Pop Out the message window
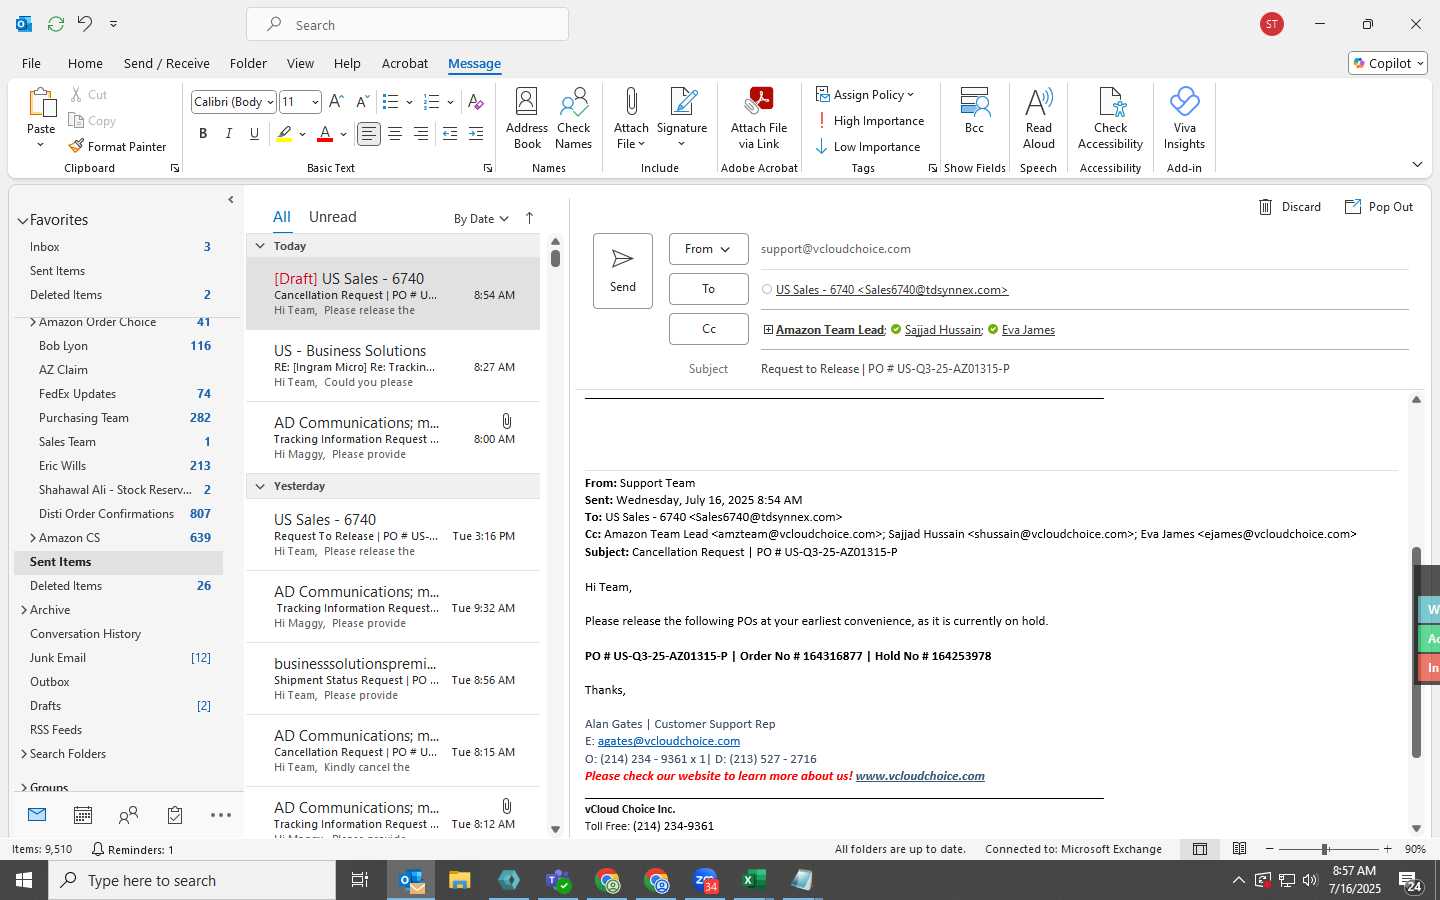1440x900 pixels. click(x=1379, y=207)
